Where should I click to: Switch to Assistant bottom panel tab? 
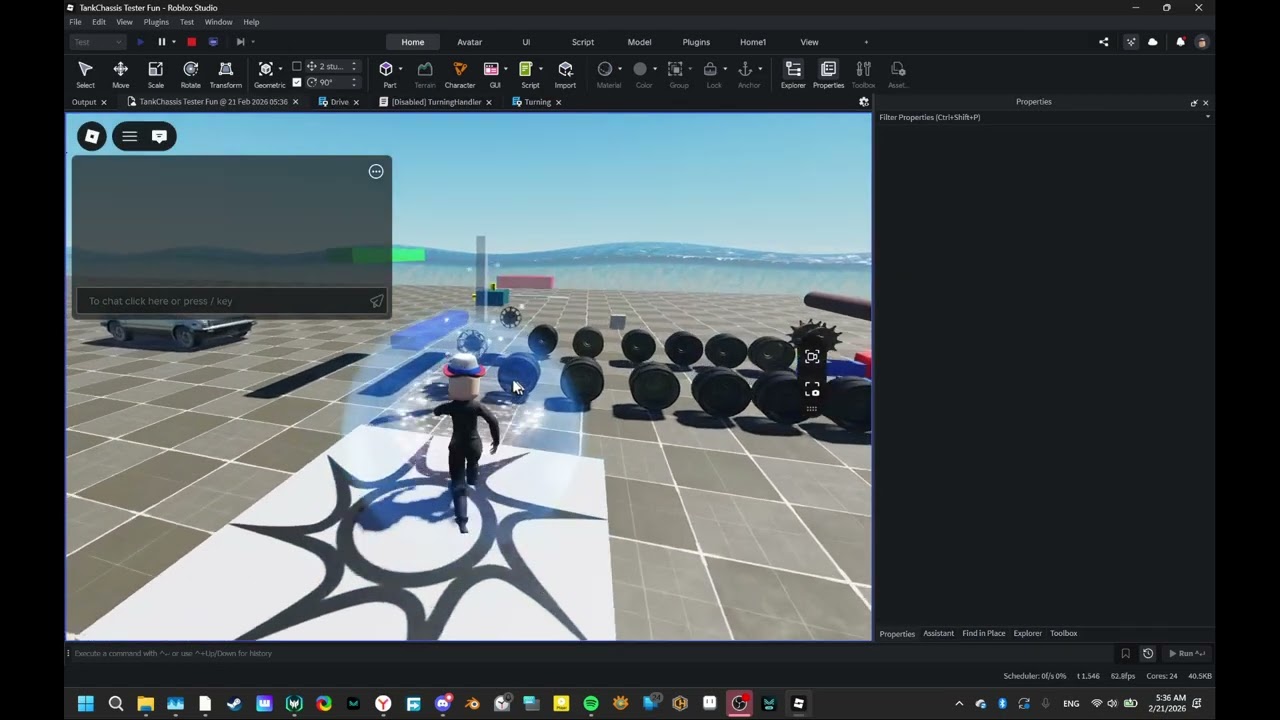click(x=938, y=633)
